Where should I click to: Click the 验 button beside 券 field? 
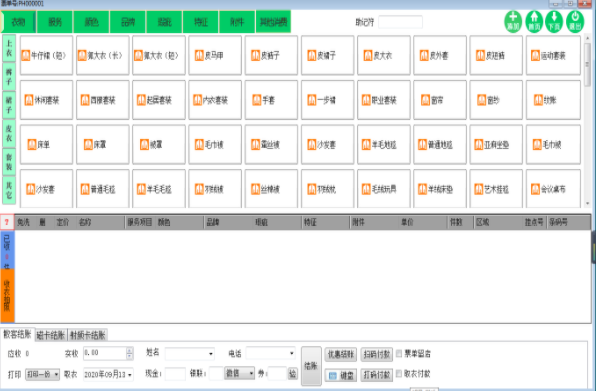point(293,374)
